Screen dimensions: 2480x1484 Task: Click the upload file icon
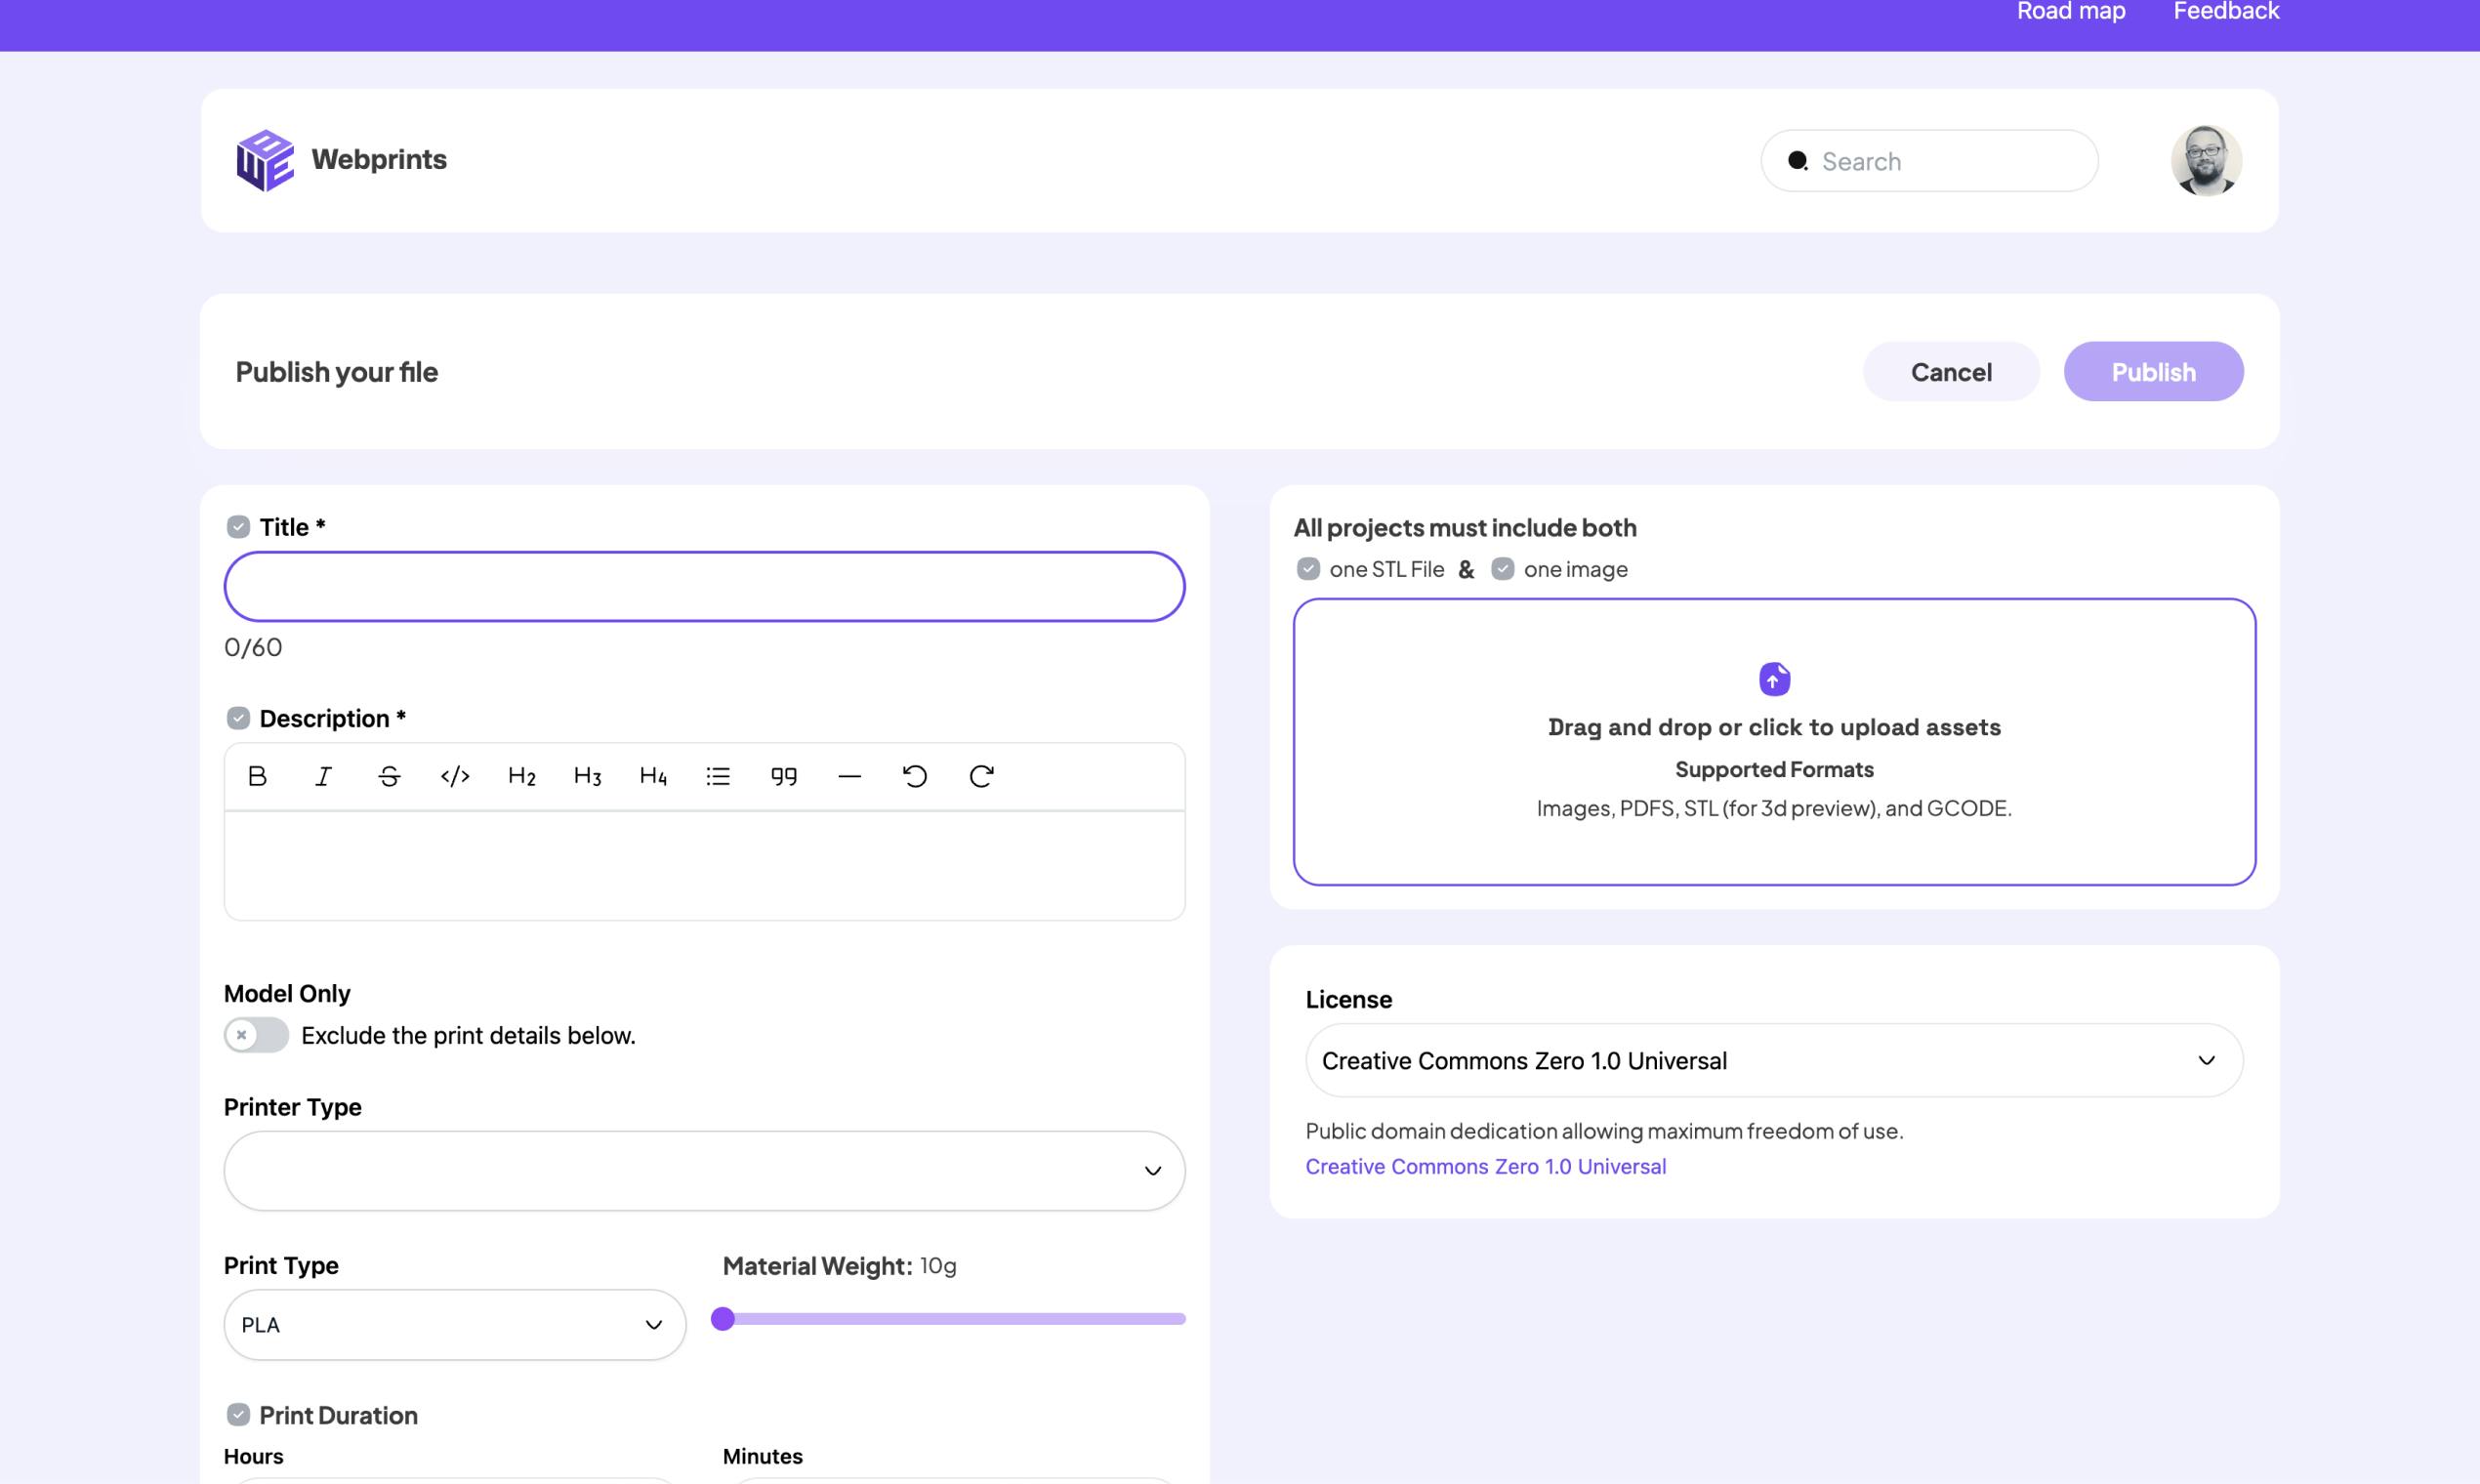pos(1774,679)
